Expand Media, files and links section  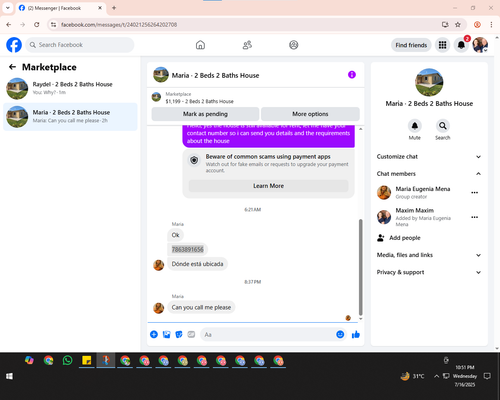tap(429, 255)
